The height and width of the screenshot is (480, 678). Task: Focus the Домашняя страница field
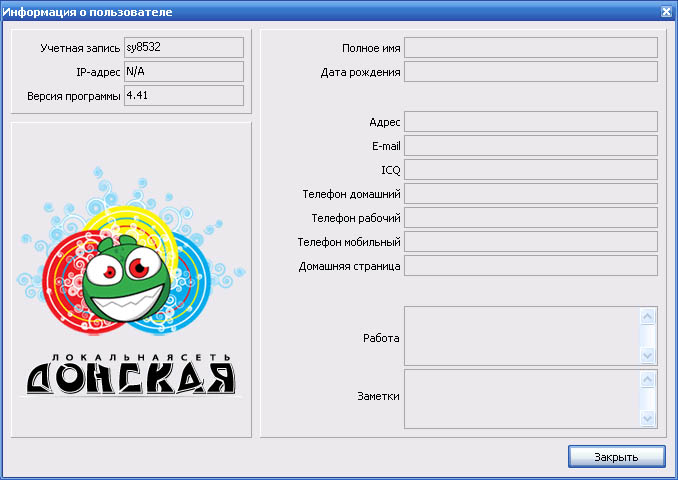pyautogui.click(x=530, y=266)
